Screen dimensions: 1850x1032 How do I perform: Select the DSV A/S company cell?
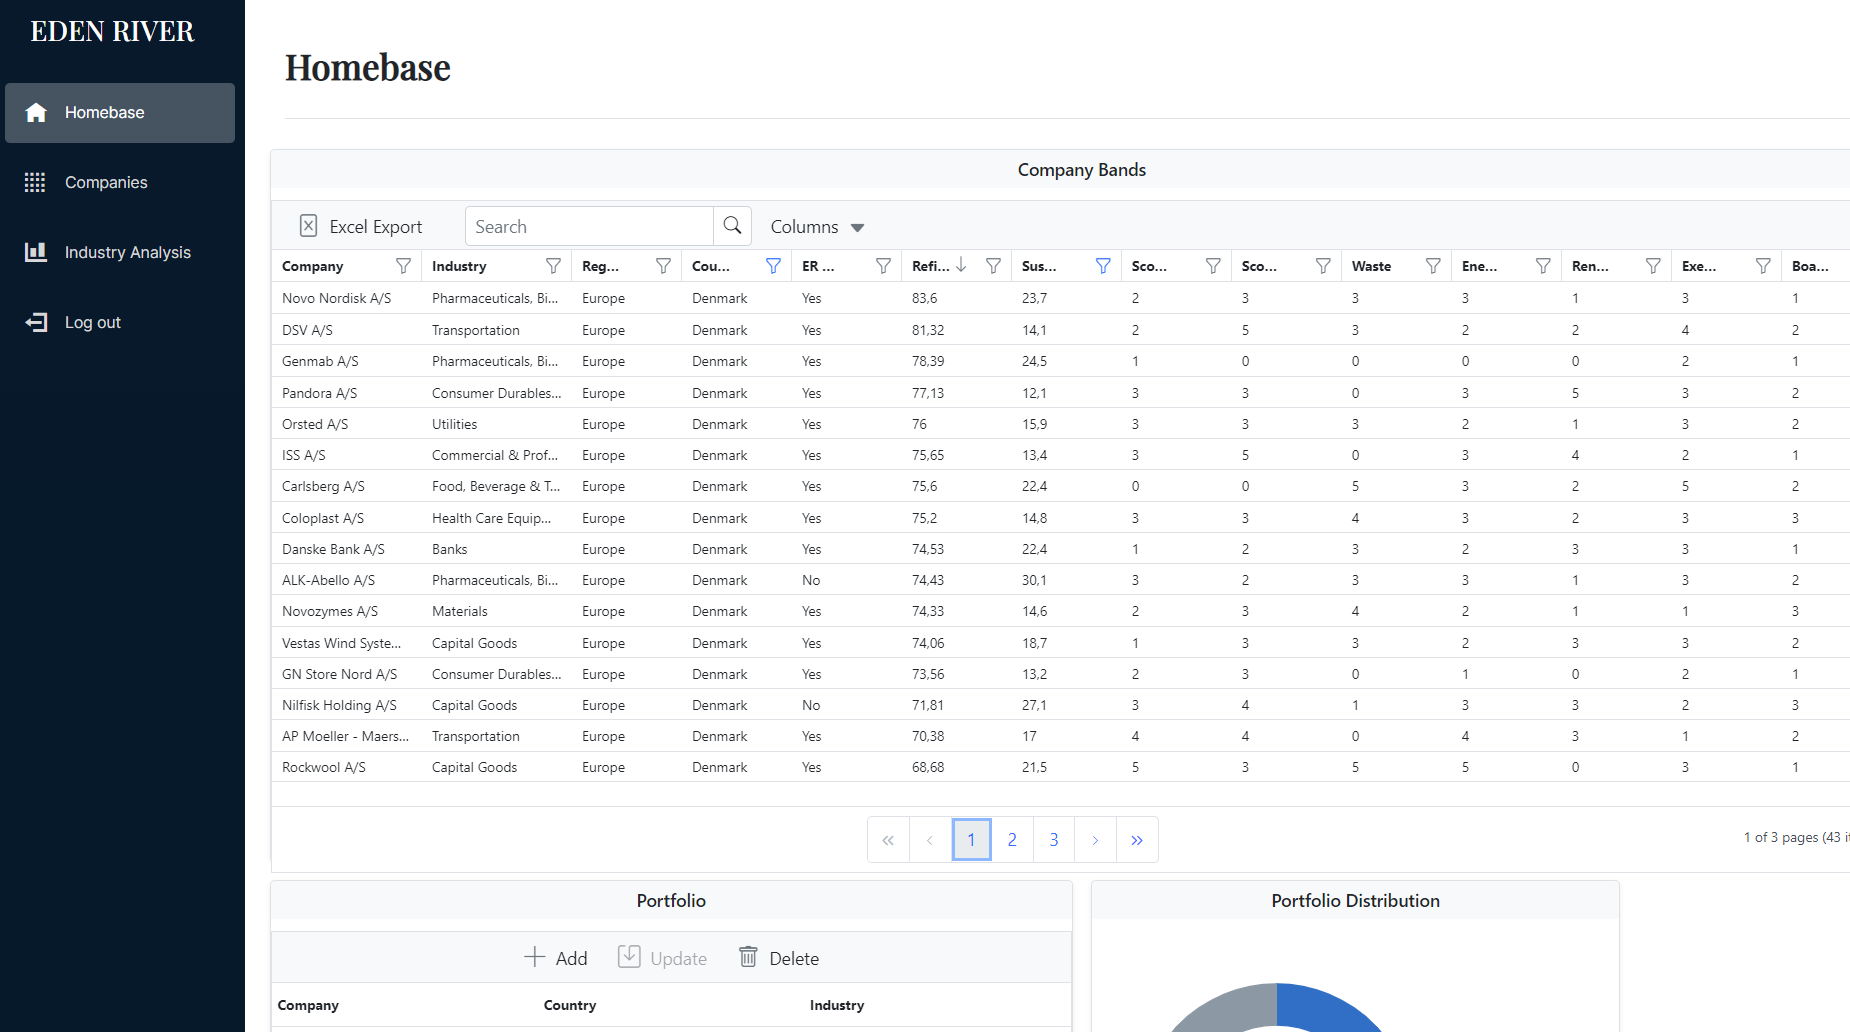coord(347,330)
